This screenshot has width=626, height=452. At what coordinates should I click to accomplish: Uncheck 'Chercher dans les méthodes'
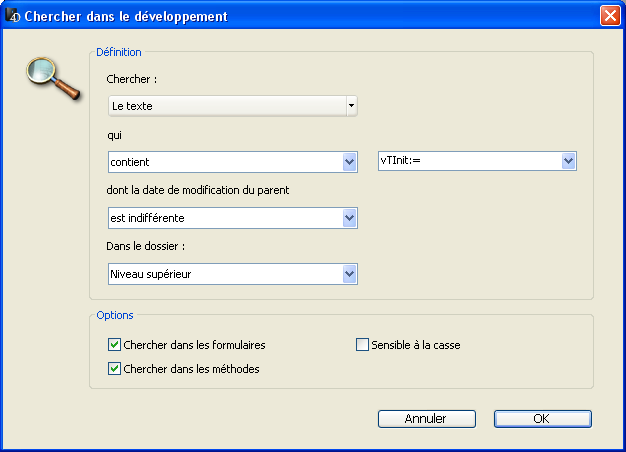click(x=114, y=369)
